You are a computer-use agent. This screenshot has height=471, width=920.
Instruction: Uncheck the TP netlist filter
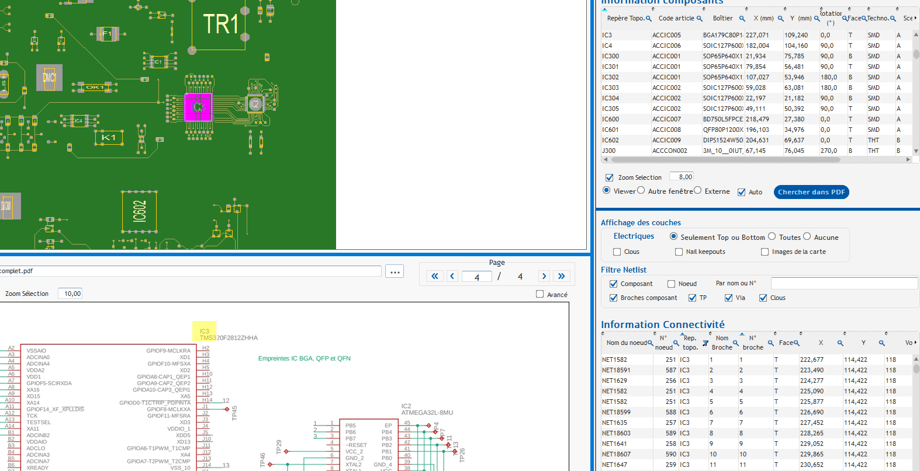click(692, 297)
